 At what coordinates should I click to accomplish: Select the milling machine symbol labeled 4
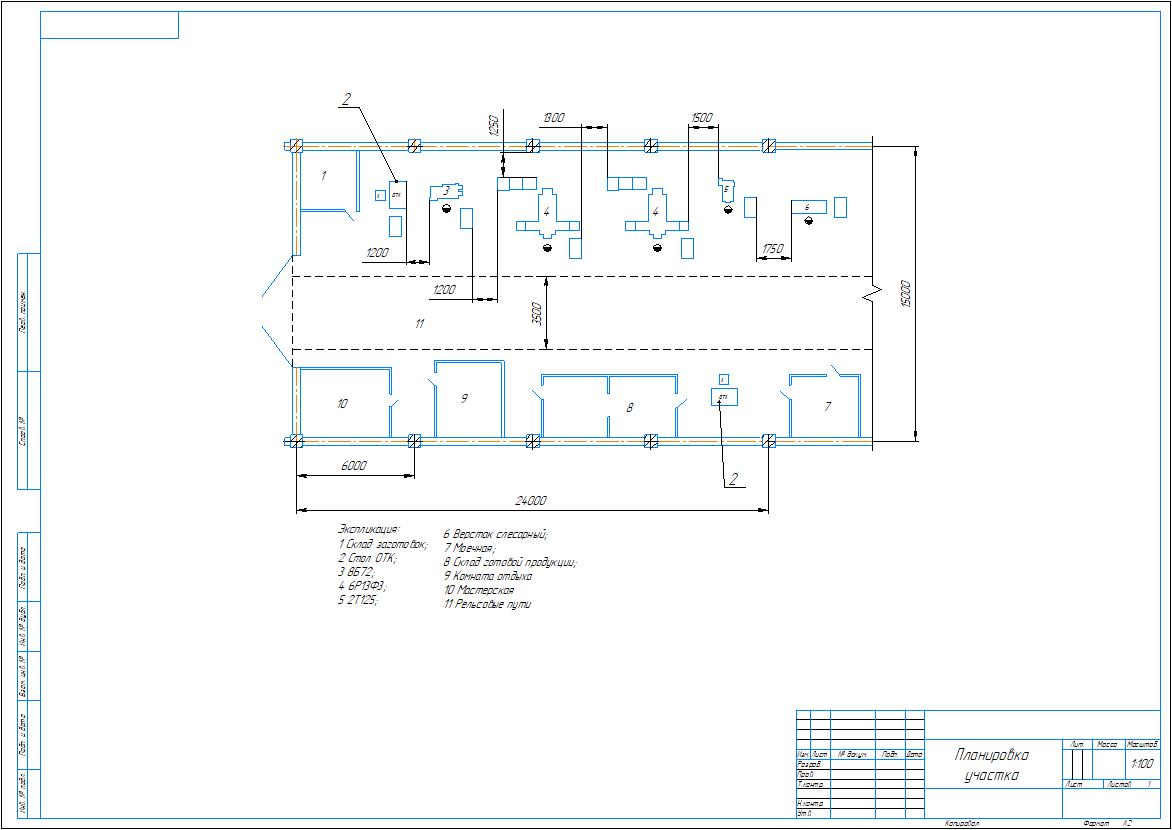click(x=547, y=211)
